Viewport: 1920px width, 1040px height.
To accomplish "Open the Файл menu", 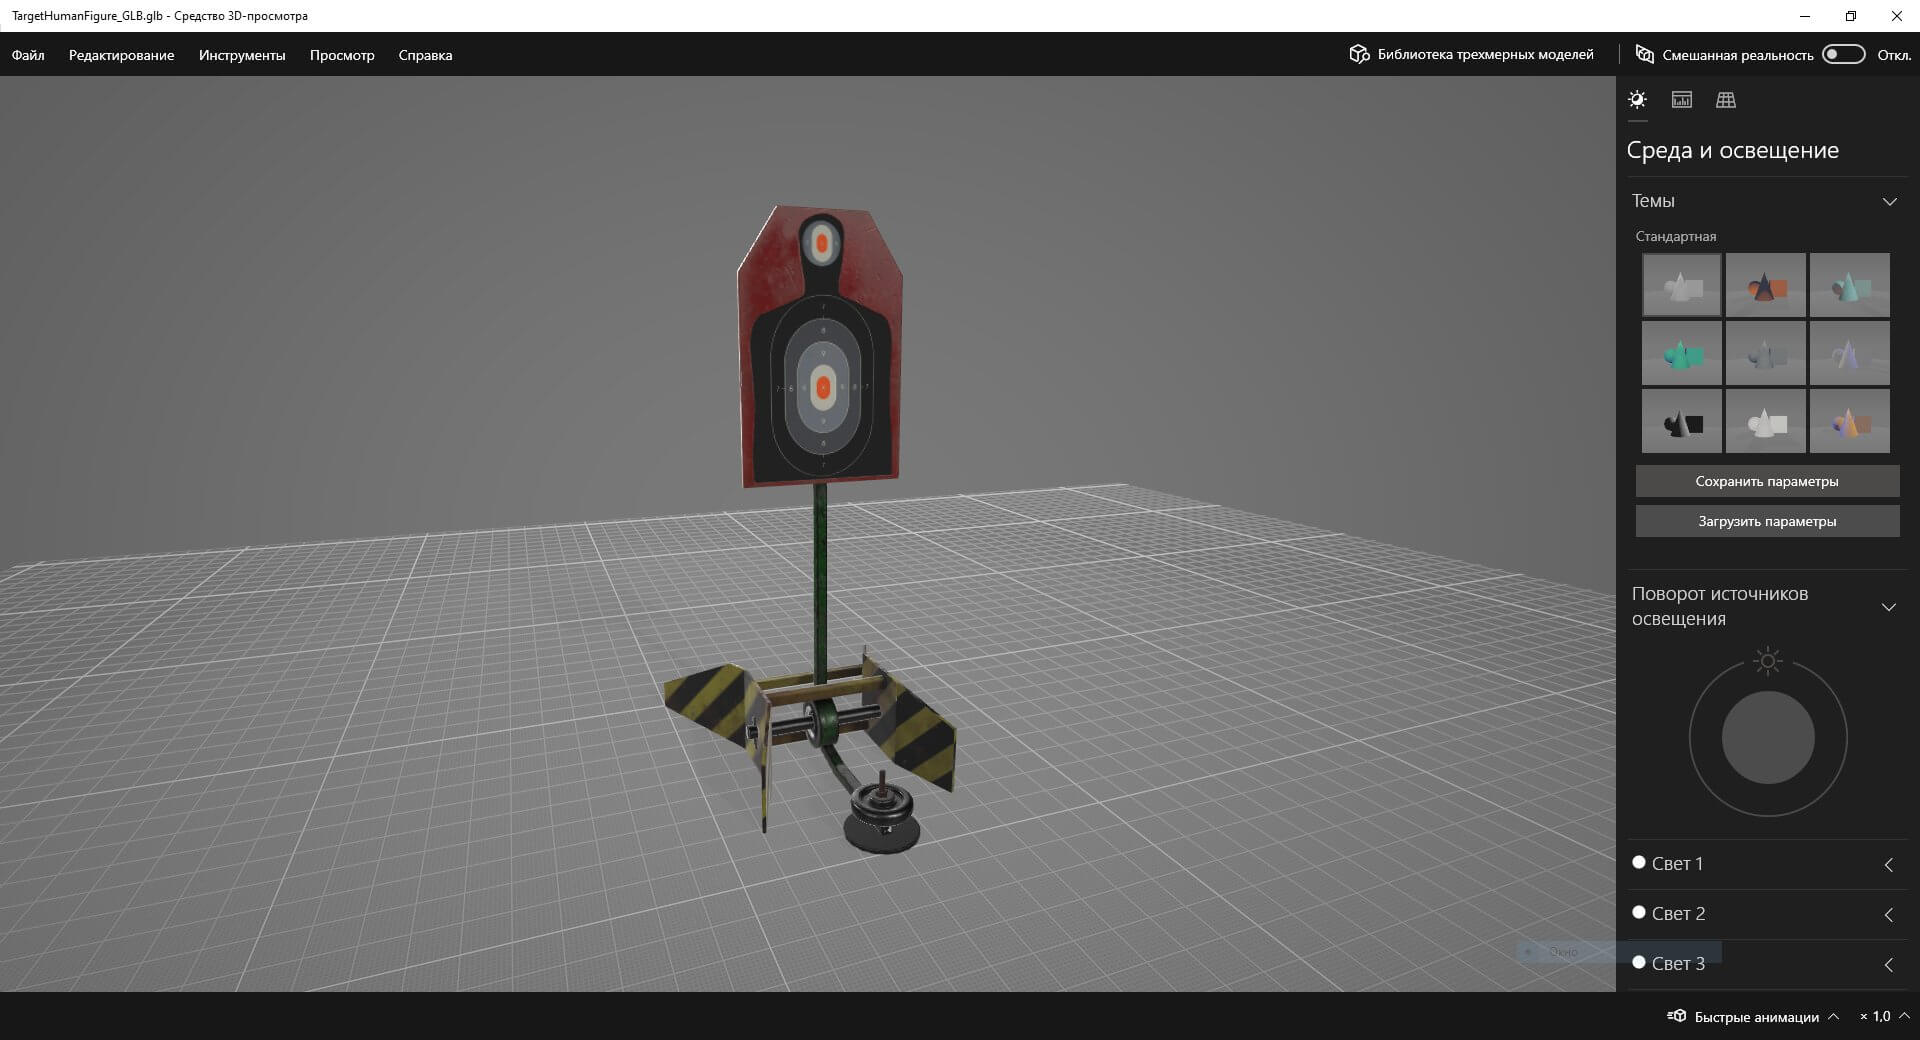I will click(28, 56).
